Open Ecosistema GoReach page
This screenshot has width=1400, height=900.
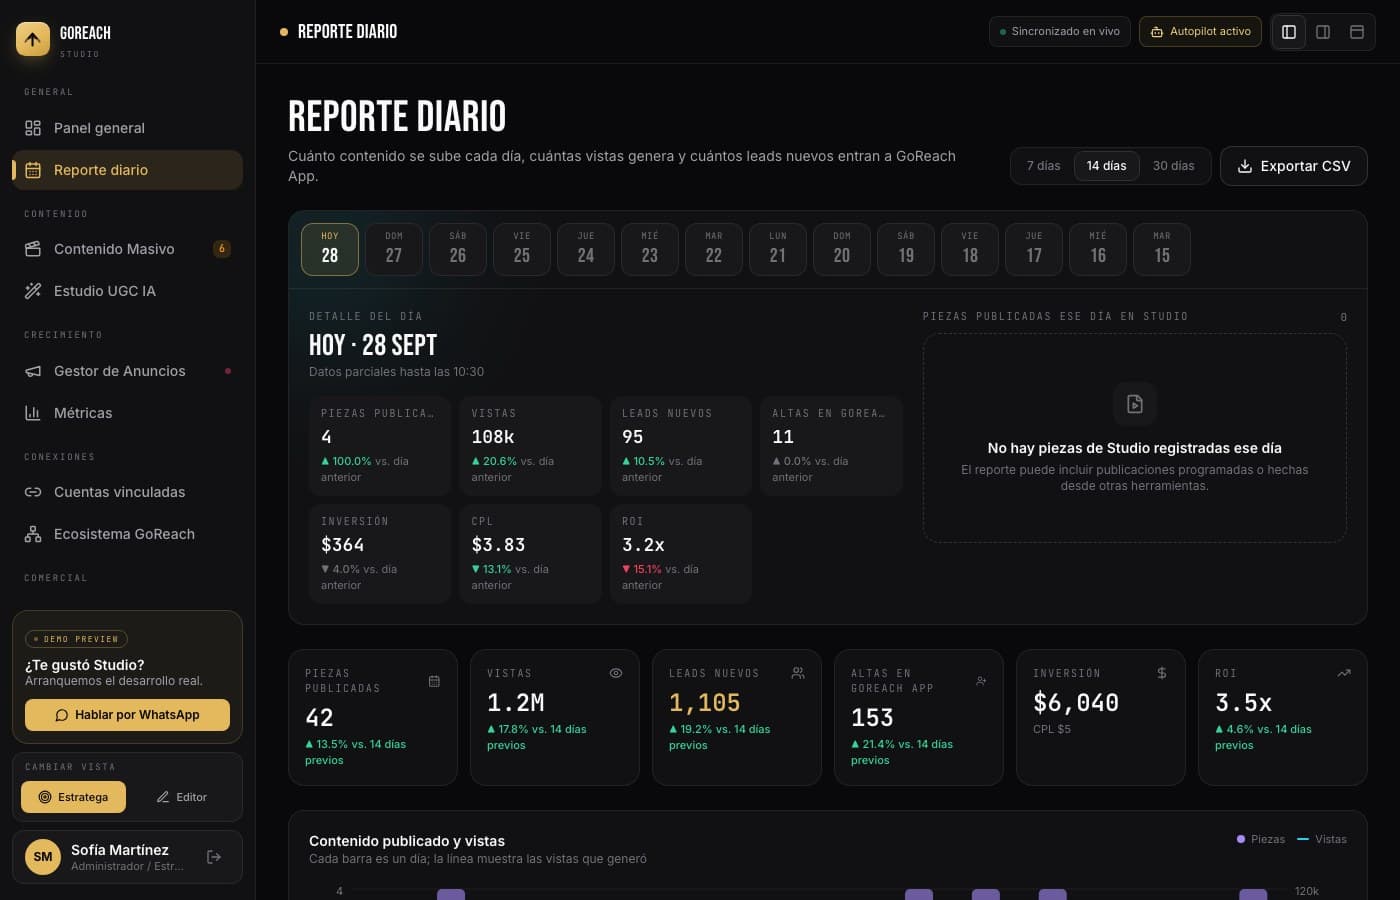127,534
